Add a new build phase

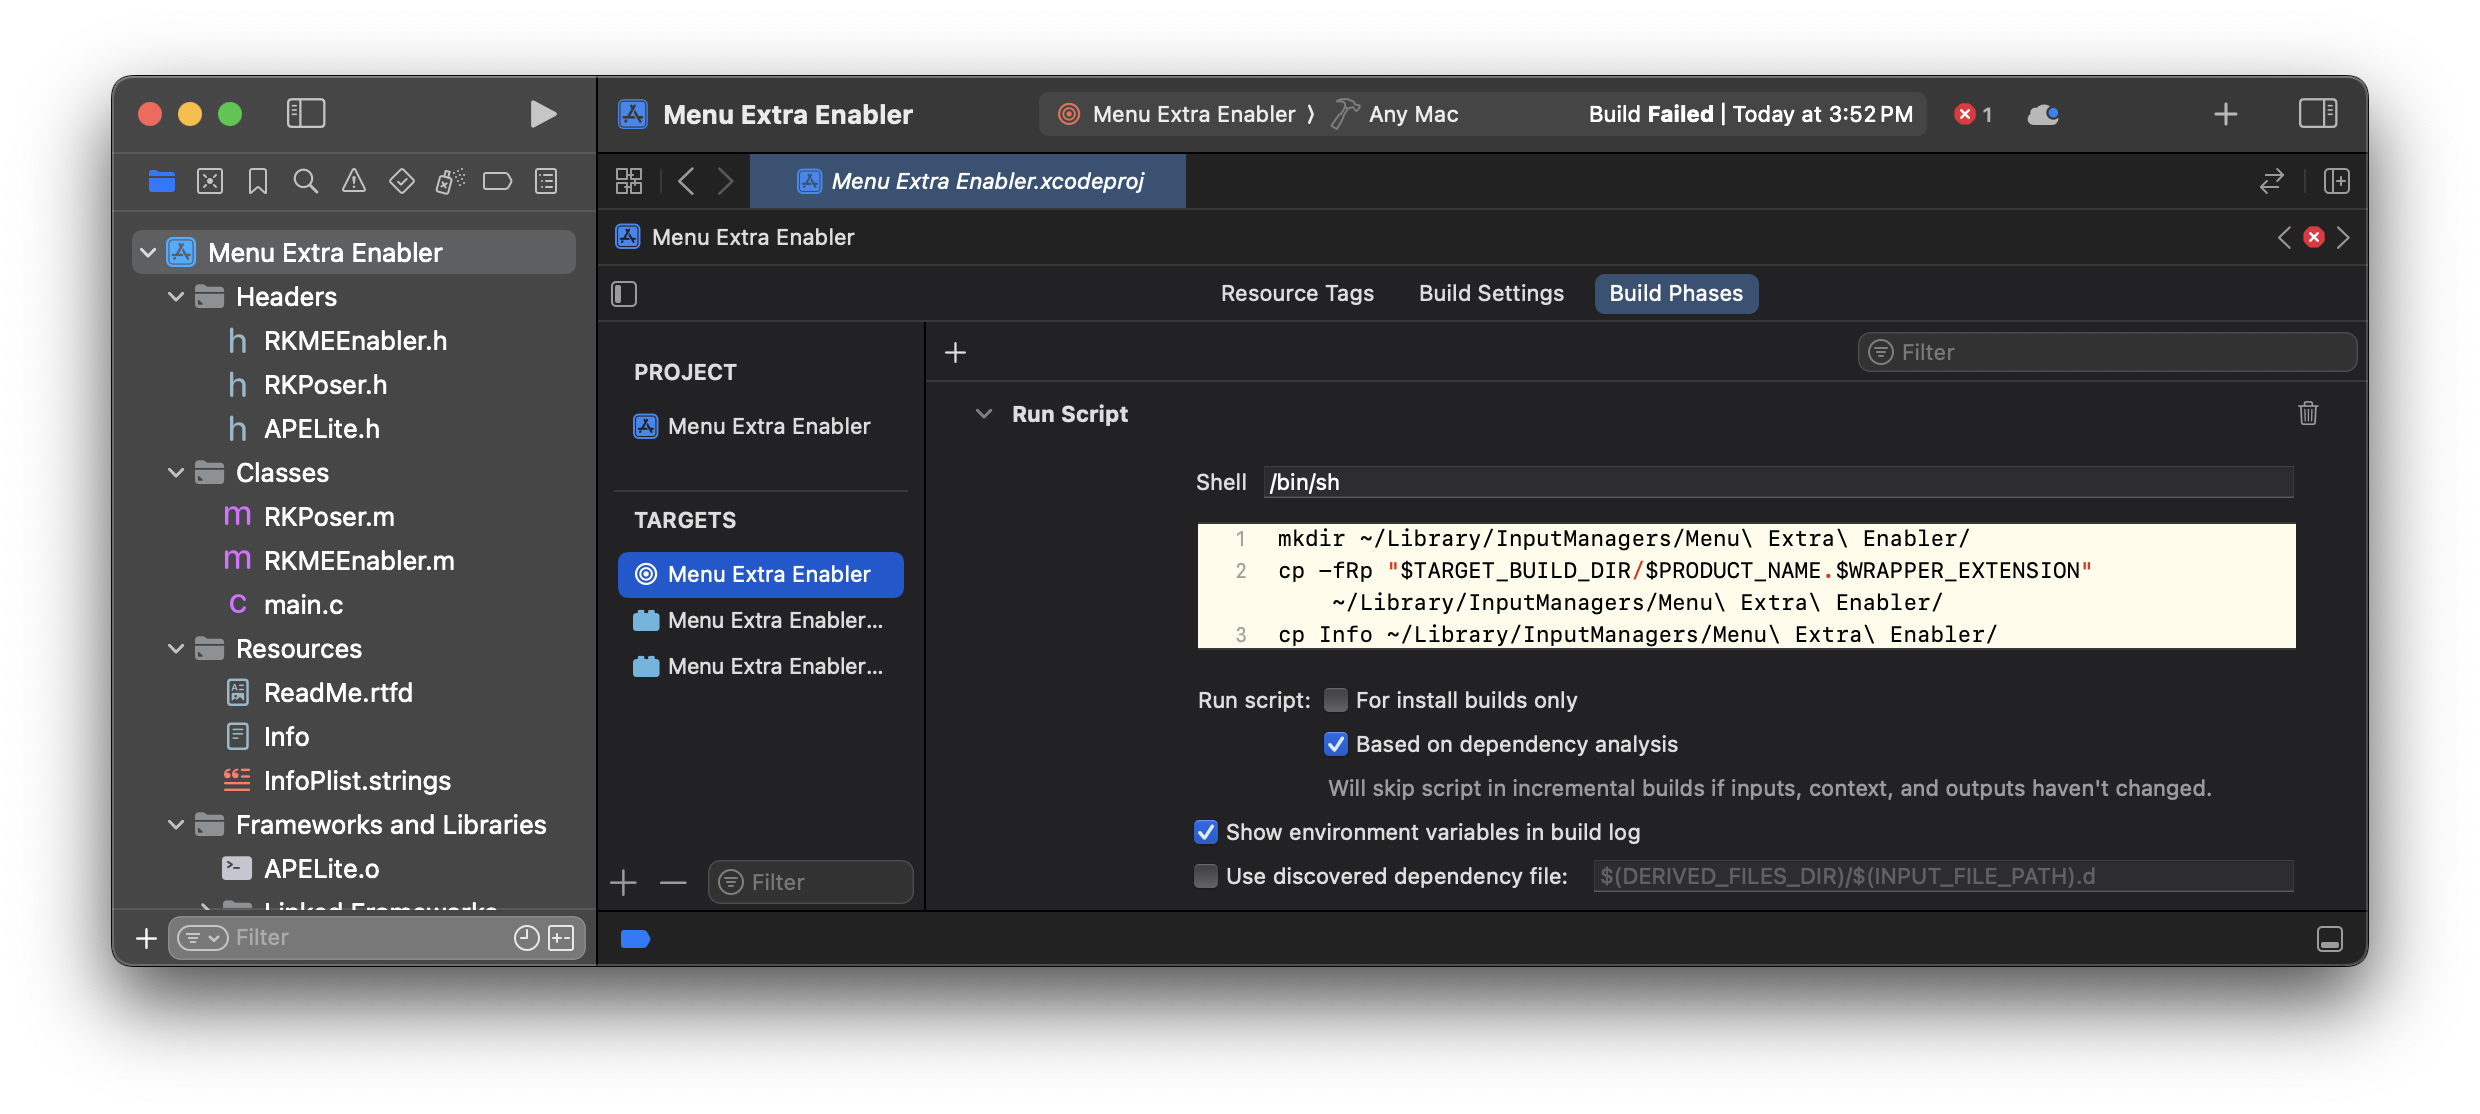(x=956, y=352)
